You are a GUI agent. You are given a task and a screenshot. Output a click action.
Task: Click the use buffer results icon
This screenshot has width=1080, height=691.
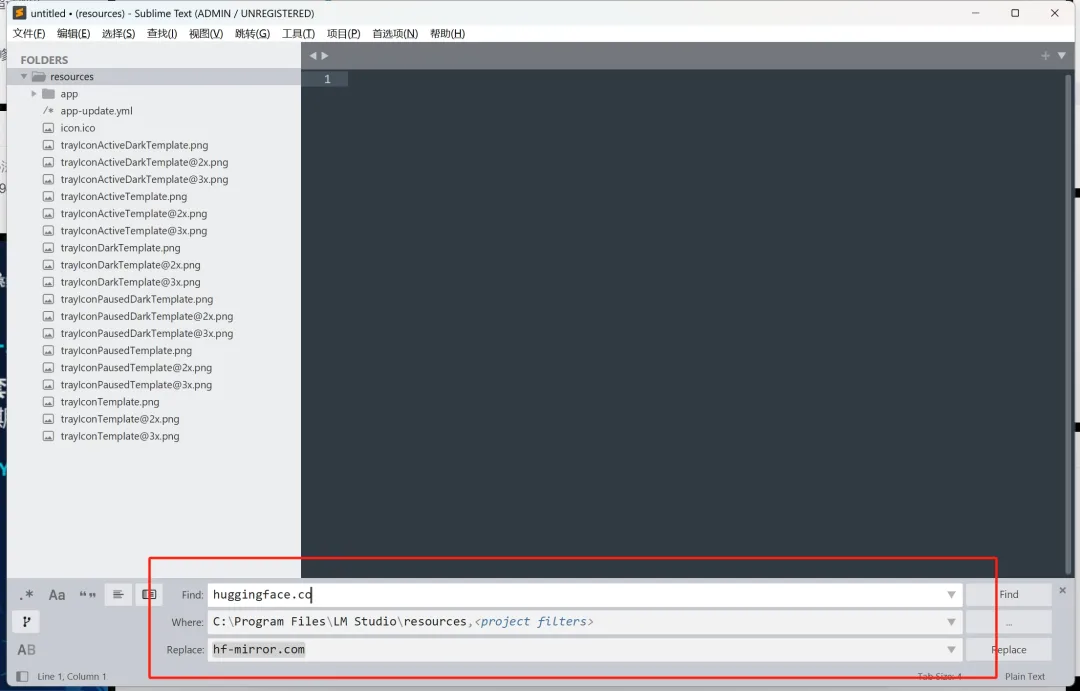click(x=149, y=595)
